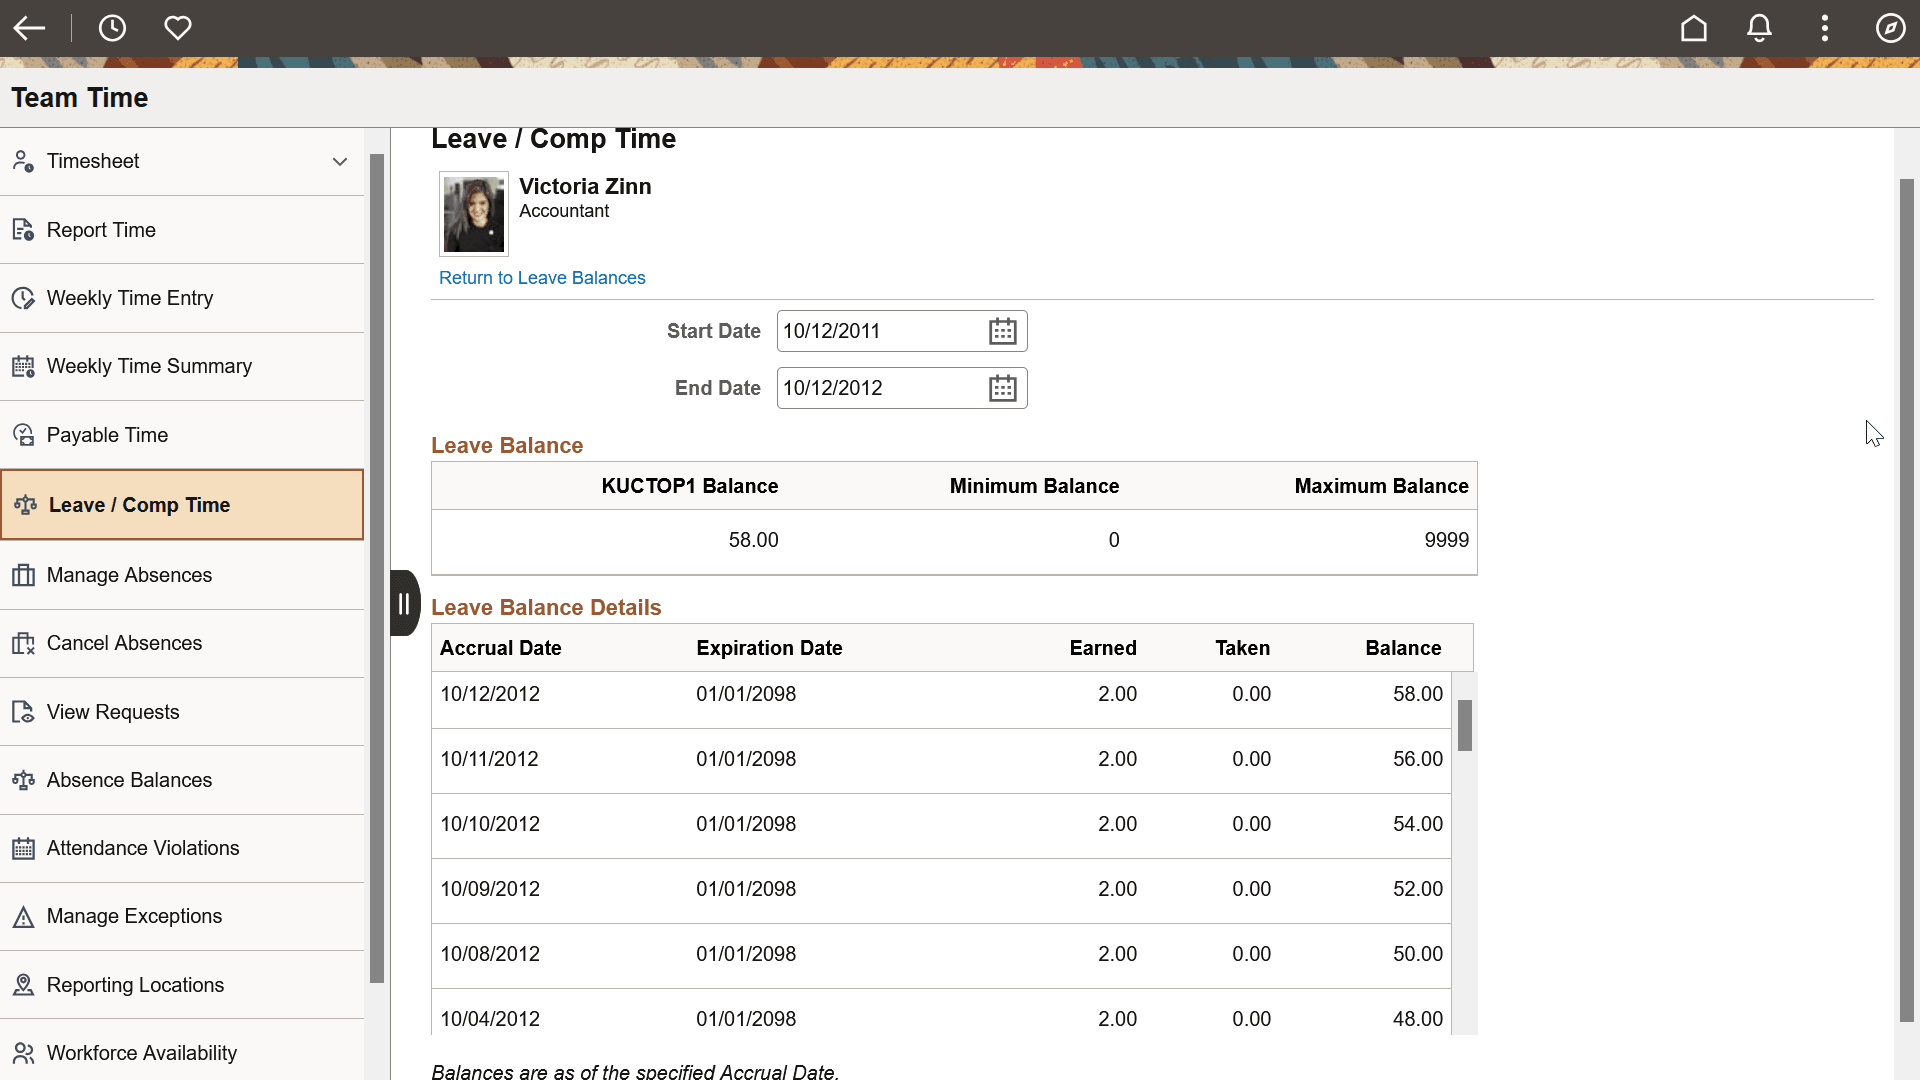The image size is (1920, 1080).
Task: Open the End Date calendar picker
Action: click(x=1003, y=388)
